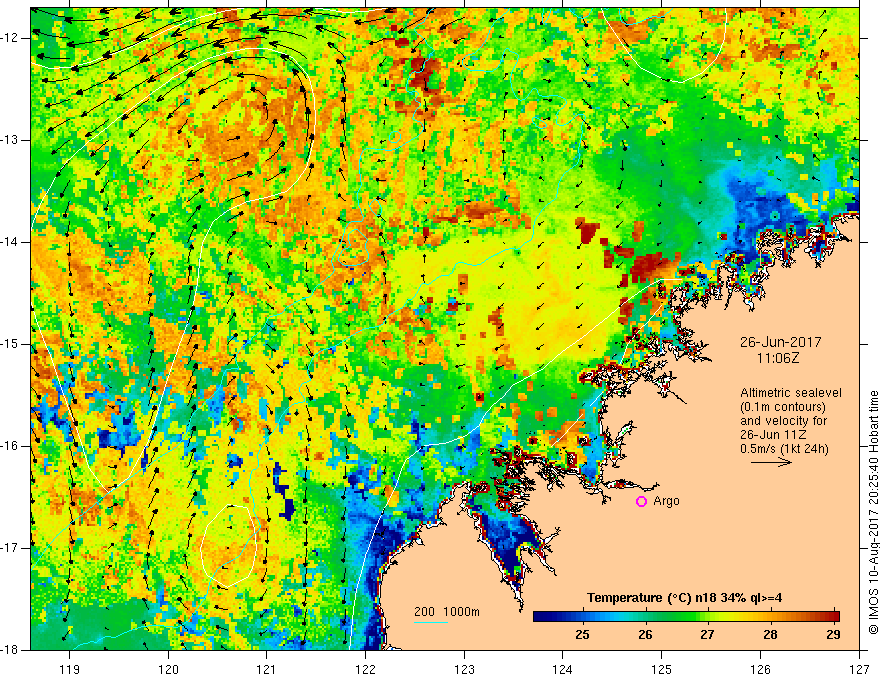Screen dimensions: 880x680
Task: Click longitude label 119 on bottom axis
Action: click(x=70, y=669)
